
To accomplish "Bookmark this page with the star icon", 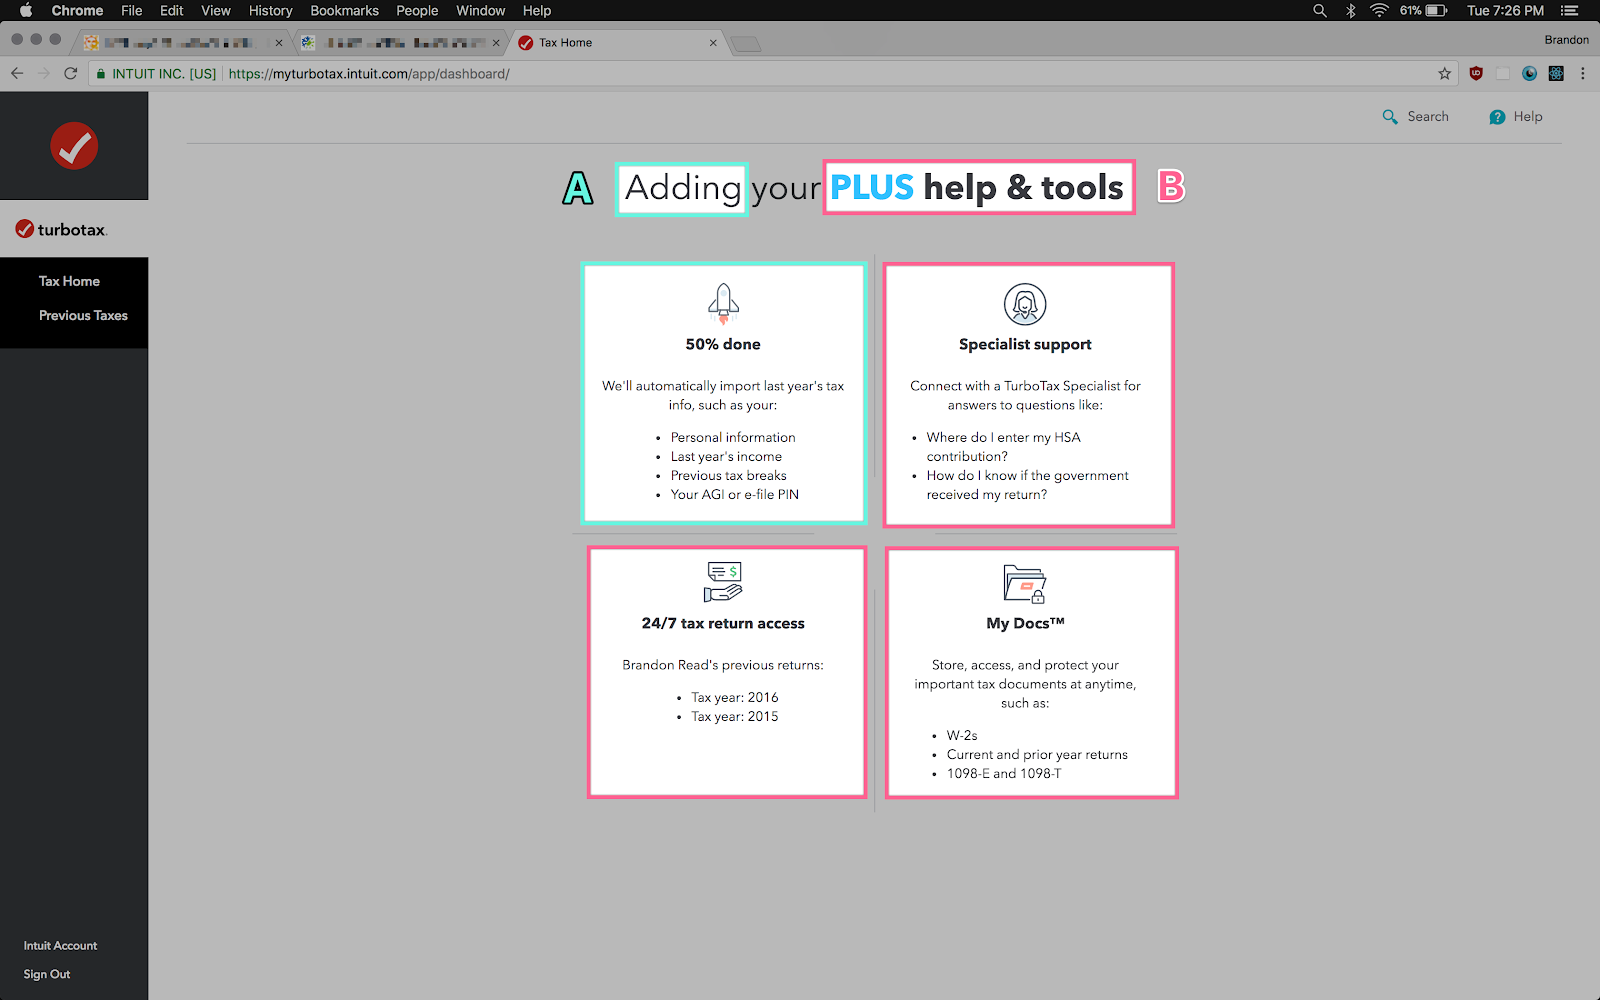I will 1445,73.
